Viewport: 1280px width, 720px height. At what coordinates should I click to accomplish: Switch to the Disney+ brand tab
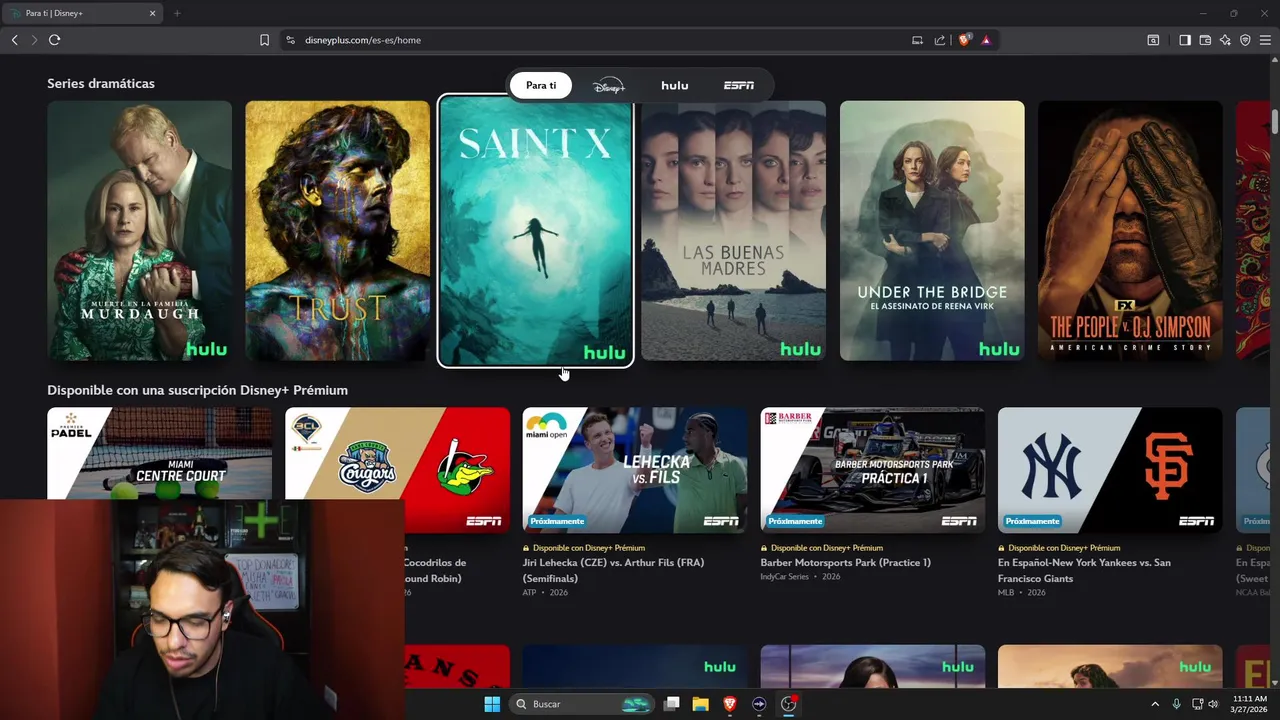608,85
